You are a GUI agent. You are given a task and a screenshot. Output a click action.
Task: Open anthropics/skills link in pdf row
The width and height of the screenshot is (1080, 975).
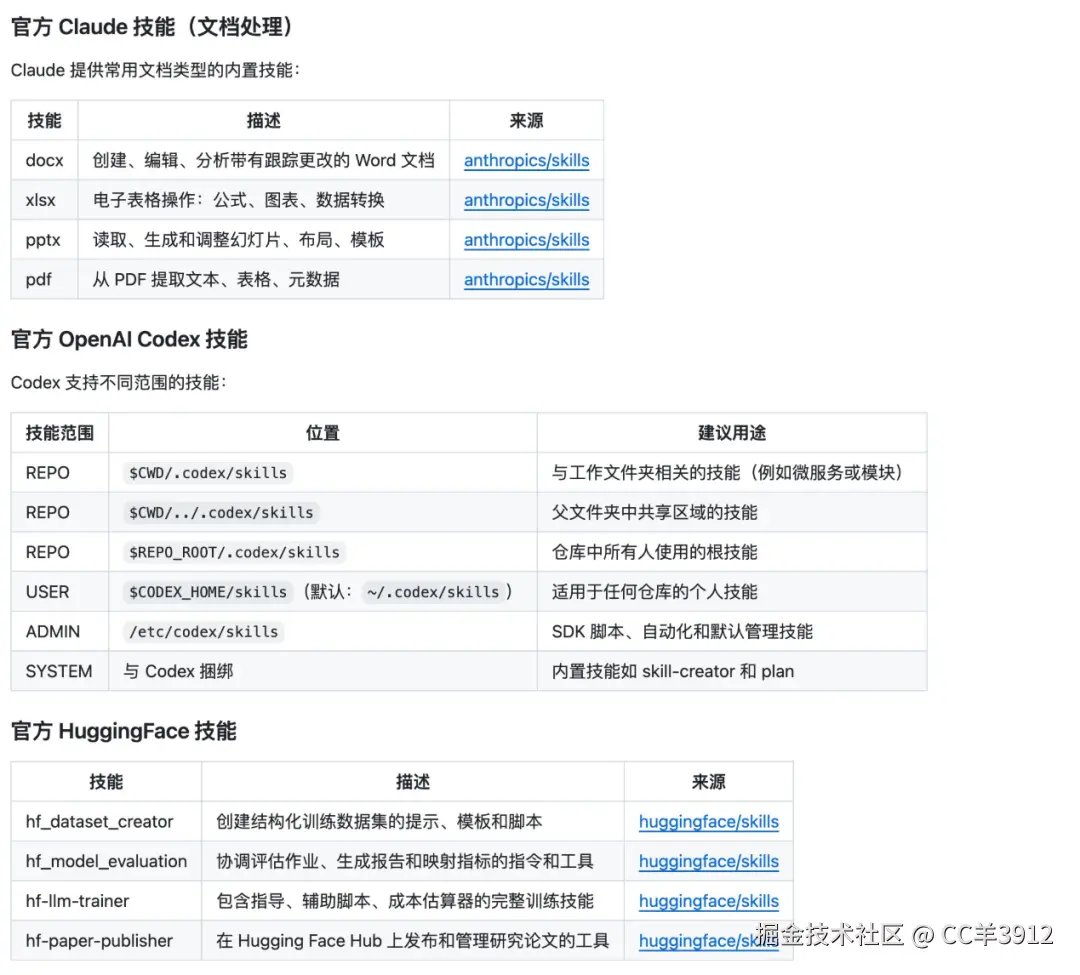(526, 280)
